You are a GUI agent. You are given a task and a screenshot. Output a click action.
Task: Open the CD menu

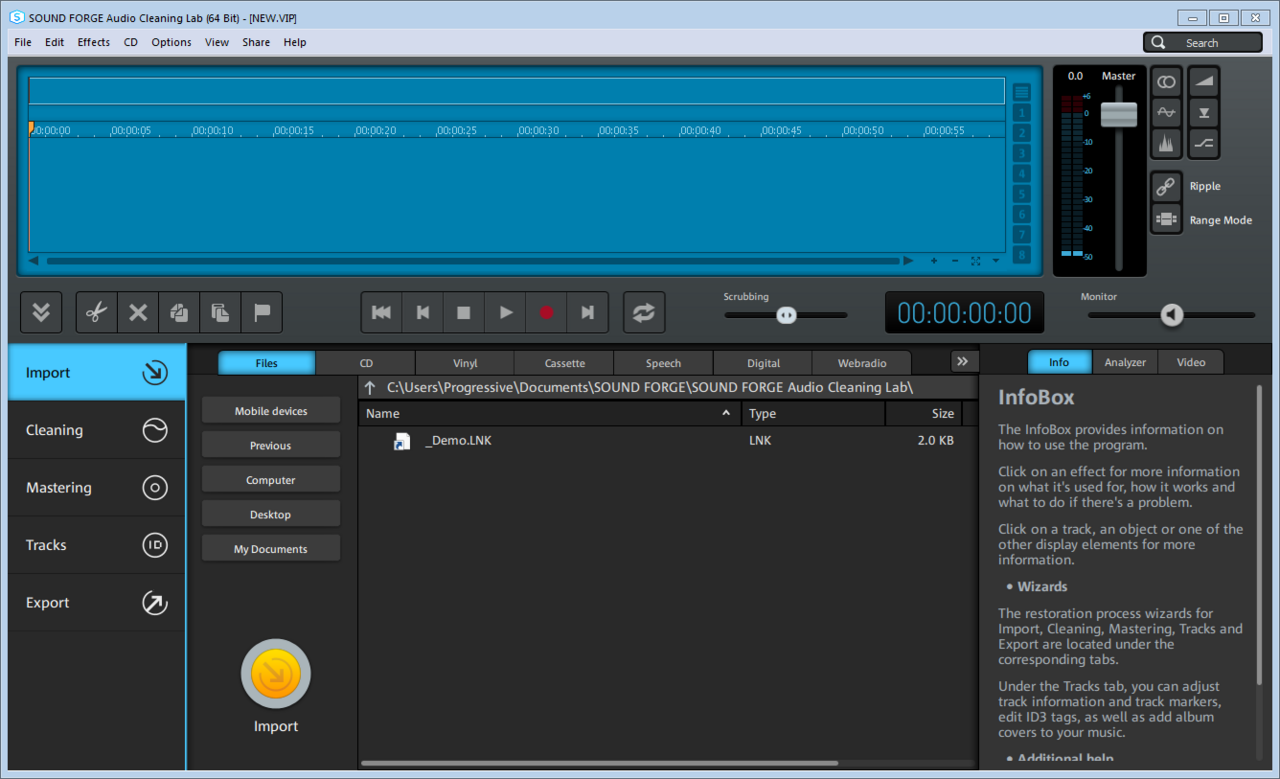[131, 42]
